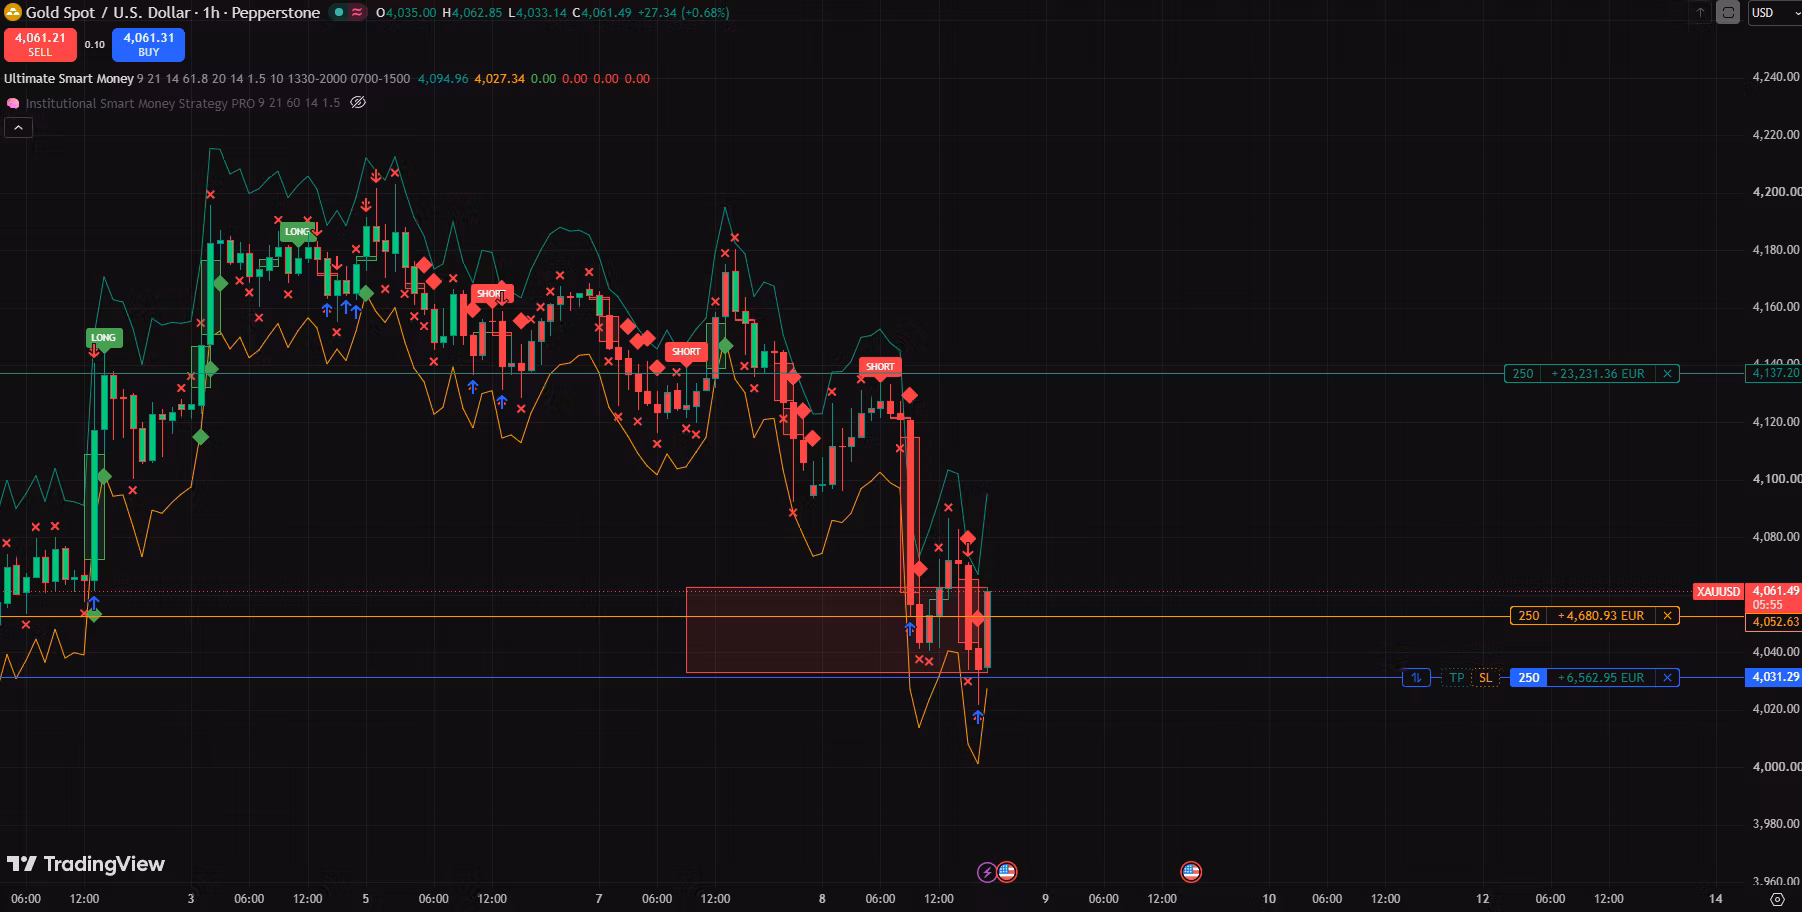Click the green market-open status dot
The image size is (1802, 912).
coord(339,12)
